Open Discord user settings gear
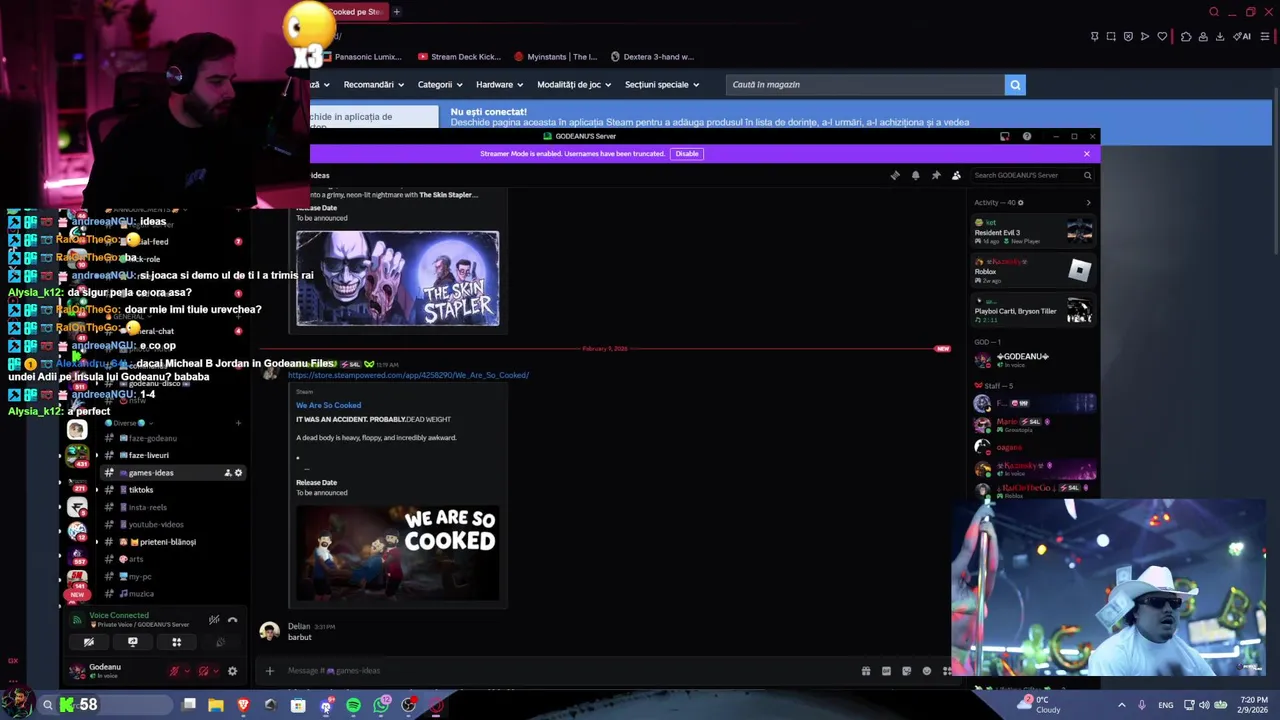Screen dimensions: 1280x720 tap(233, 671)
